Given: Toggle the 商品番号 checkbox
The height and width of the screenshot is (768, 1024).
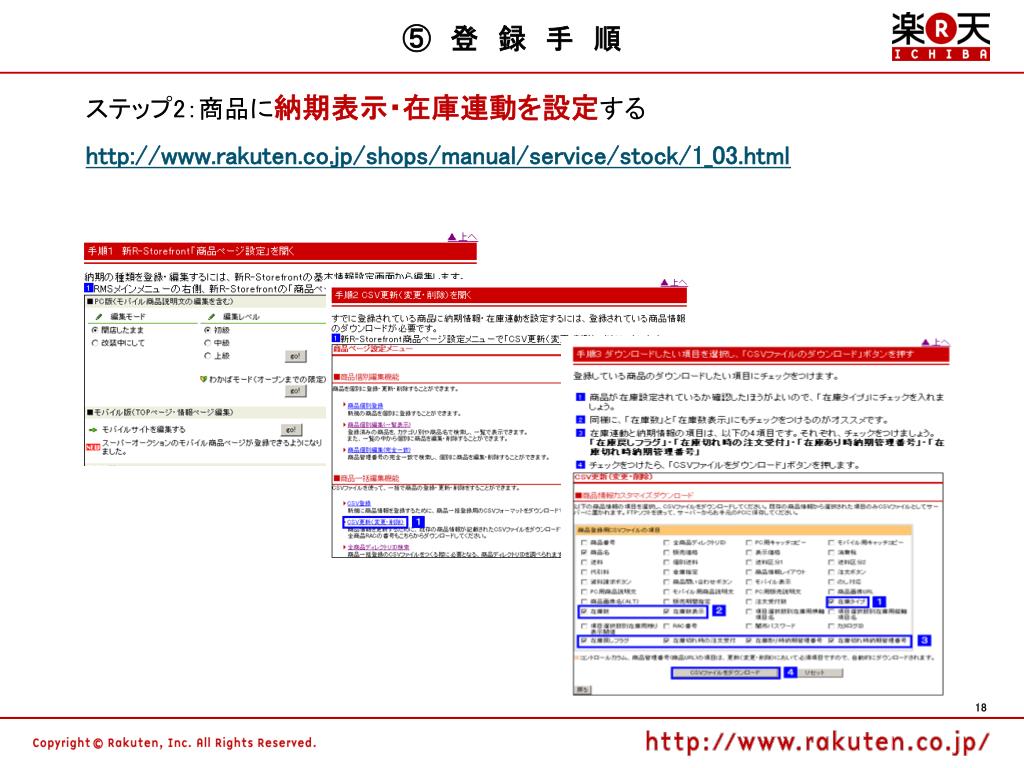Looking at the screenshot, I should pyautogui.click(x=584, y=543).
